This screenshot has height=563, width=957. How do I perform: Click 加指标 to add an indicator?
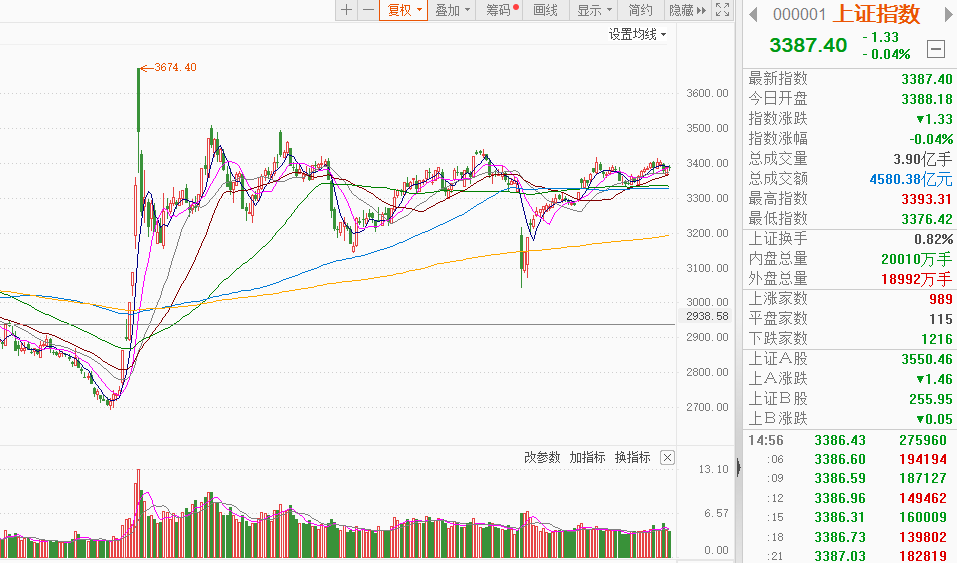pyautogui.click(x=587, y=458)
